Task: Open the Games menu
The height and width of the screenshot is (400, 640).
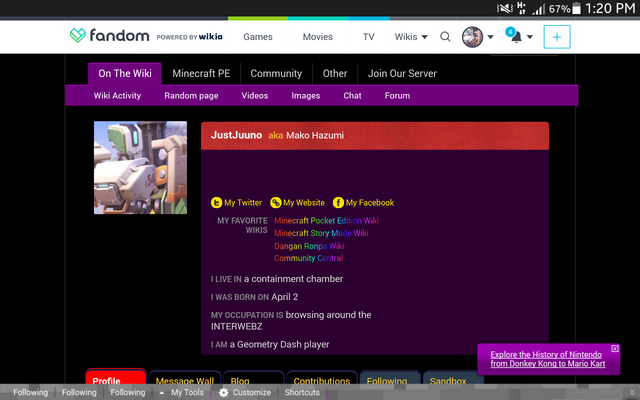Action: tap(258, 37)
